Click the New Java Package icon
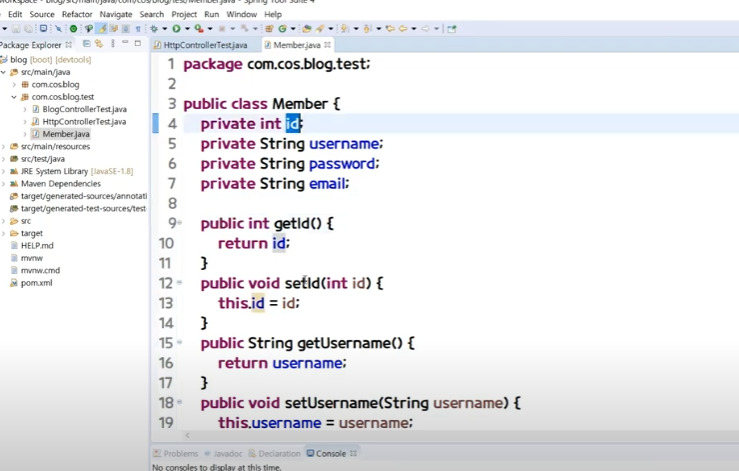This screenshot has width=739, height=471. 269,29
